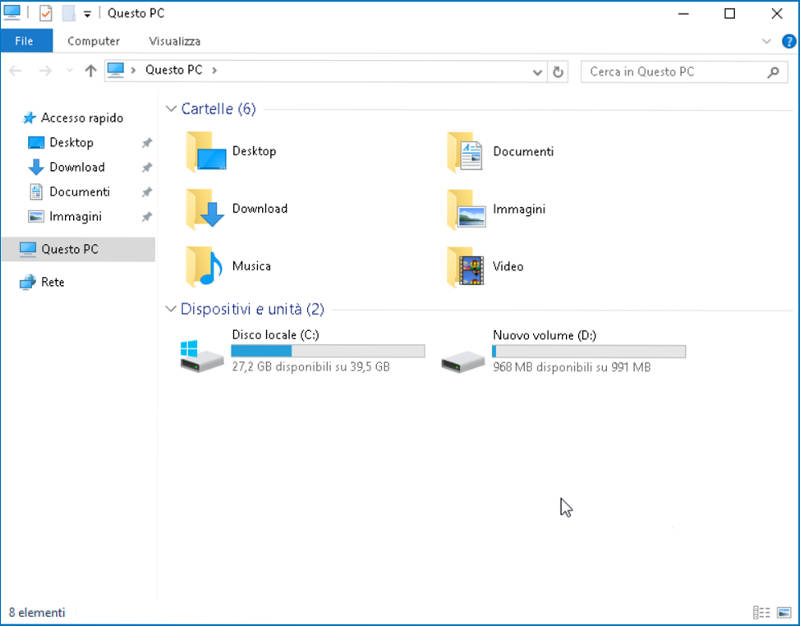The image size is (800, 626).
Task: Click the Forward navigation arrow
Action: coord(45,71)
